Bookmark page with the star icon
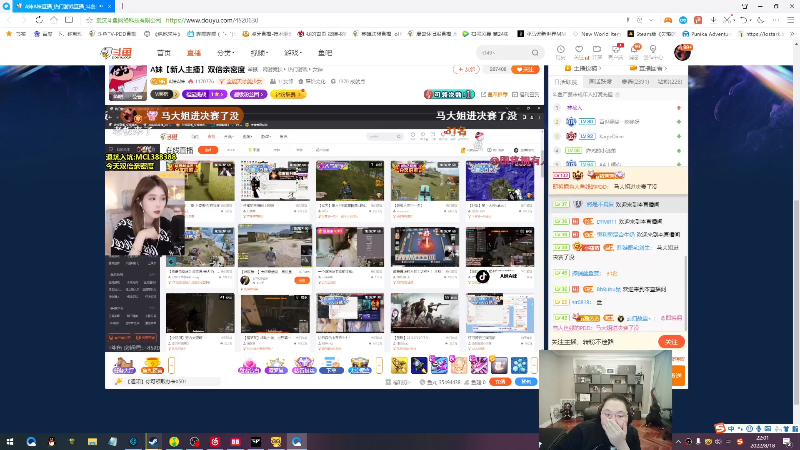Viewport: 800px width, 450px height. [x=89, y=20]
